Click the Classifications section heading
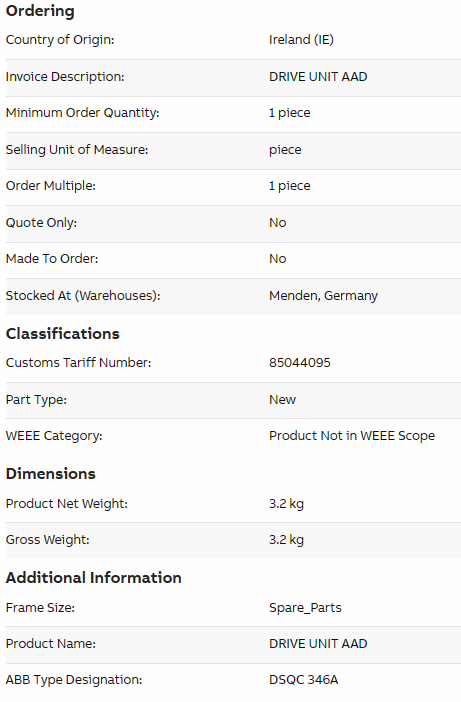This screenshot has height=702, width=461. [x=63, y=334]
